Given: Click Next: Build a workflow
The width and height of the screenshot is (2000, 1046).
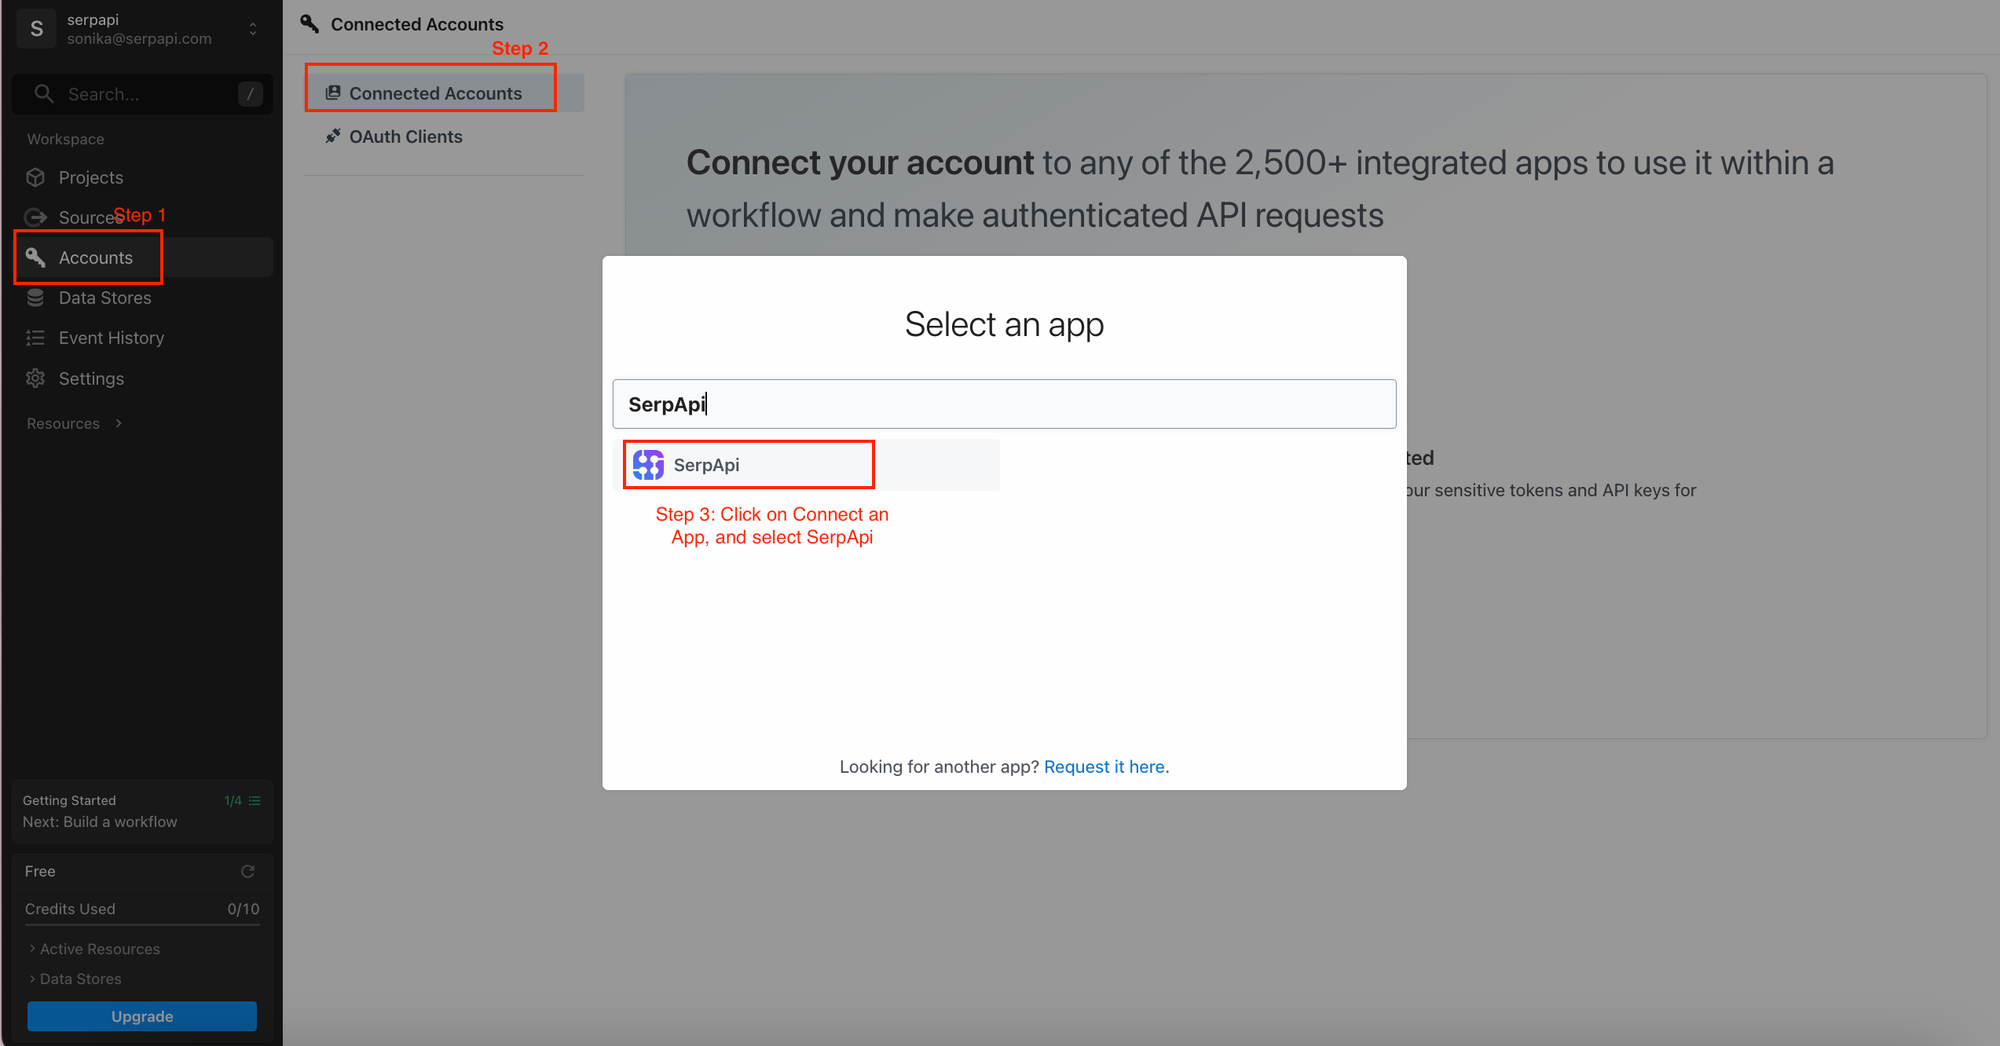Looking at the screenshot, I should pyautogui.click(x=100, y=822).
